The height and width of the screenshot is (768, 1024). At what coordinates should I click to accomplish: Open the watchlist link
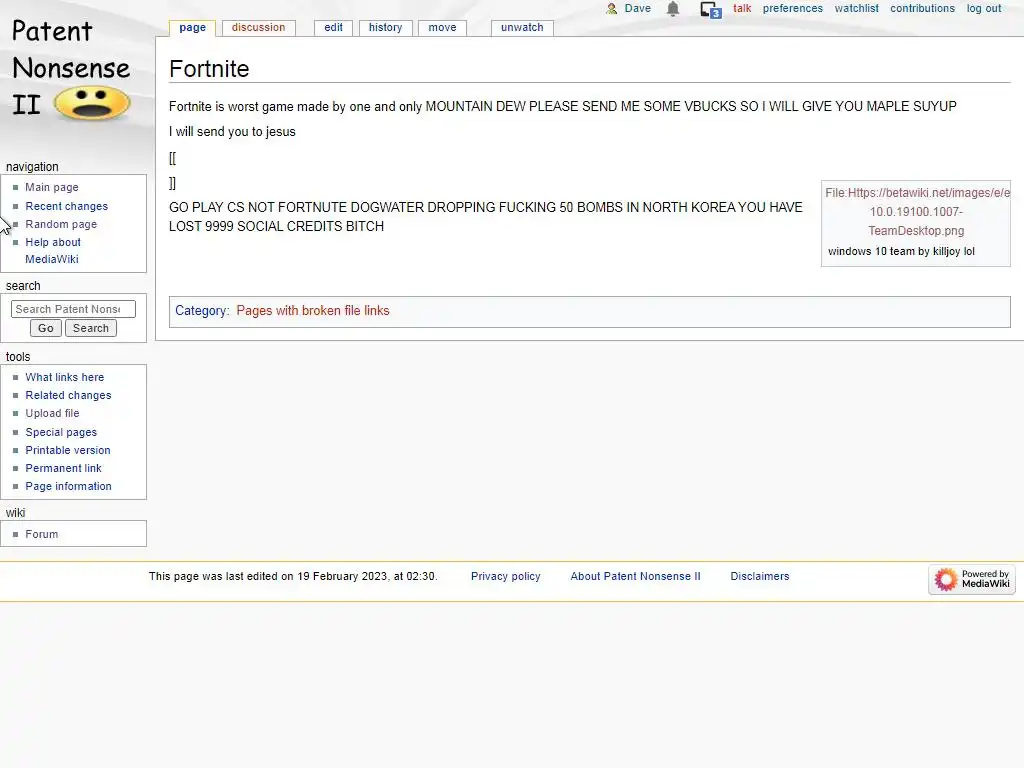pyautogui.click(x=856, y=8)
